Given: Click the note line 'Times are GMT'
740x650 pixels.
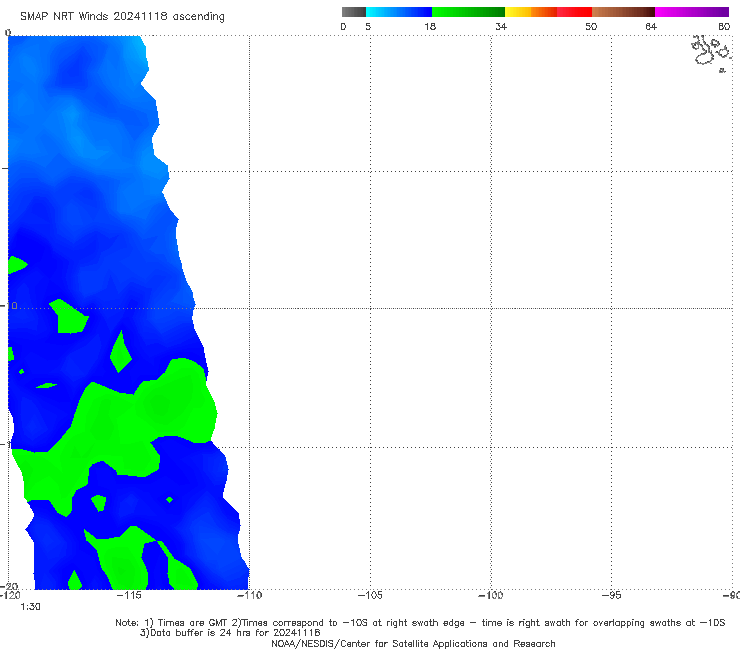Looking at the screenshot, I should pos(192,623).
